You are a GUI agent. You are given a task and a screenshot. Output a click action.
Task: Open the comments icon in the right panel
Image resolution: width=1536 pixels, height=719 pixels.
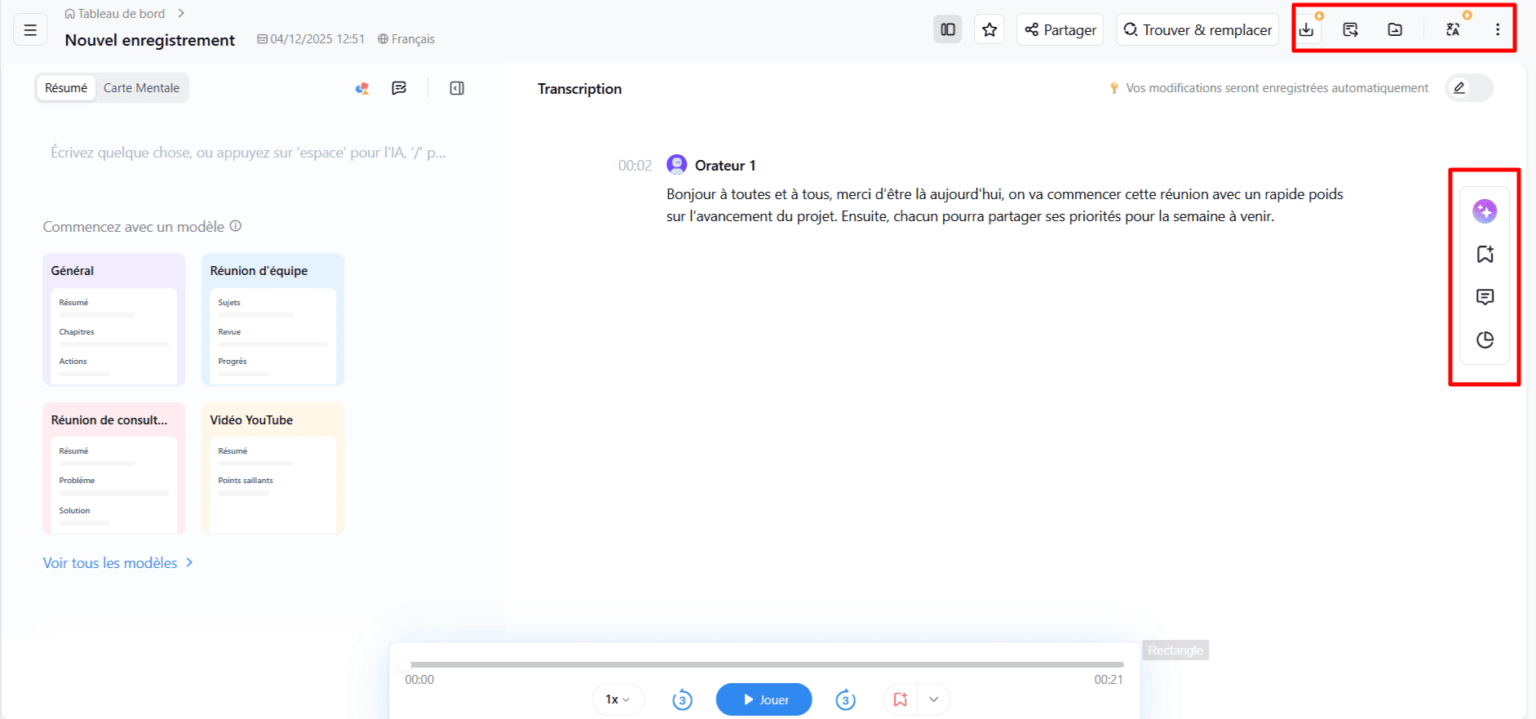pyautogui.click(x=1484, y=297)
